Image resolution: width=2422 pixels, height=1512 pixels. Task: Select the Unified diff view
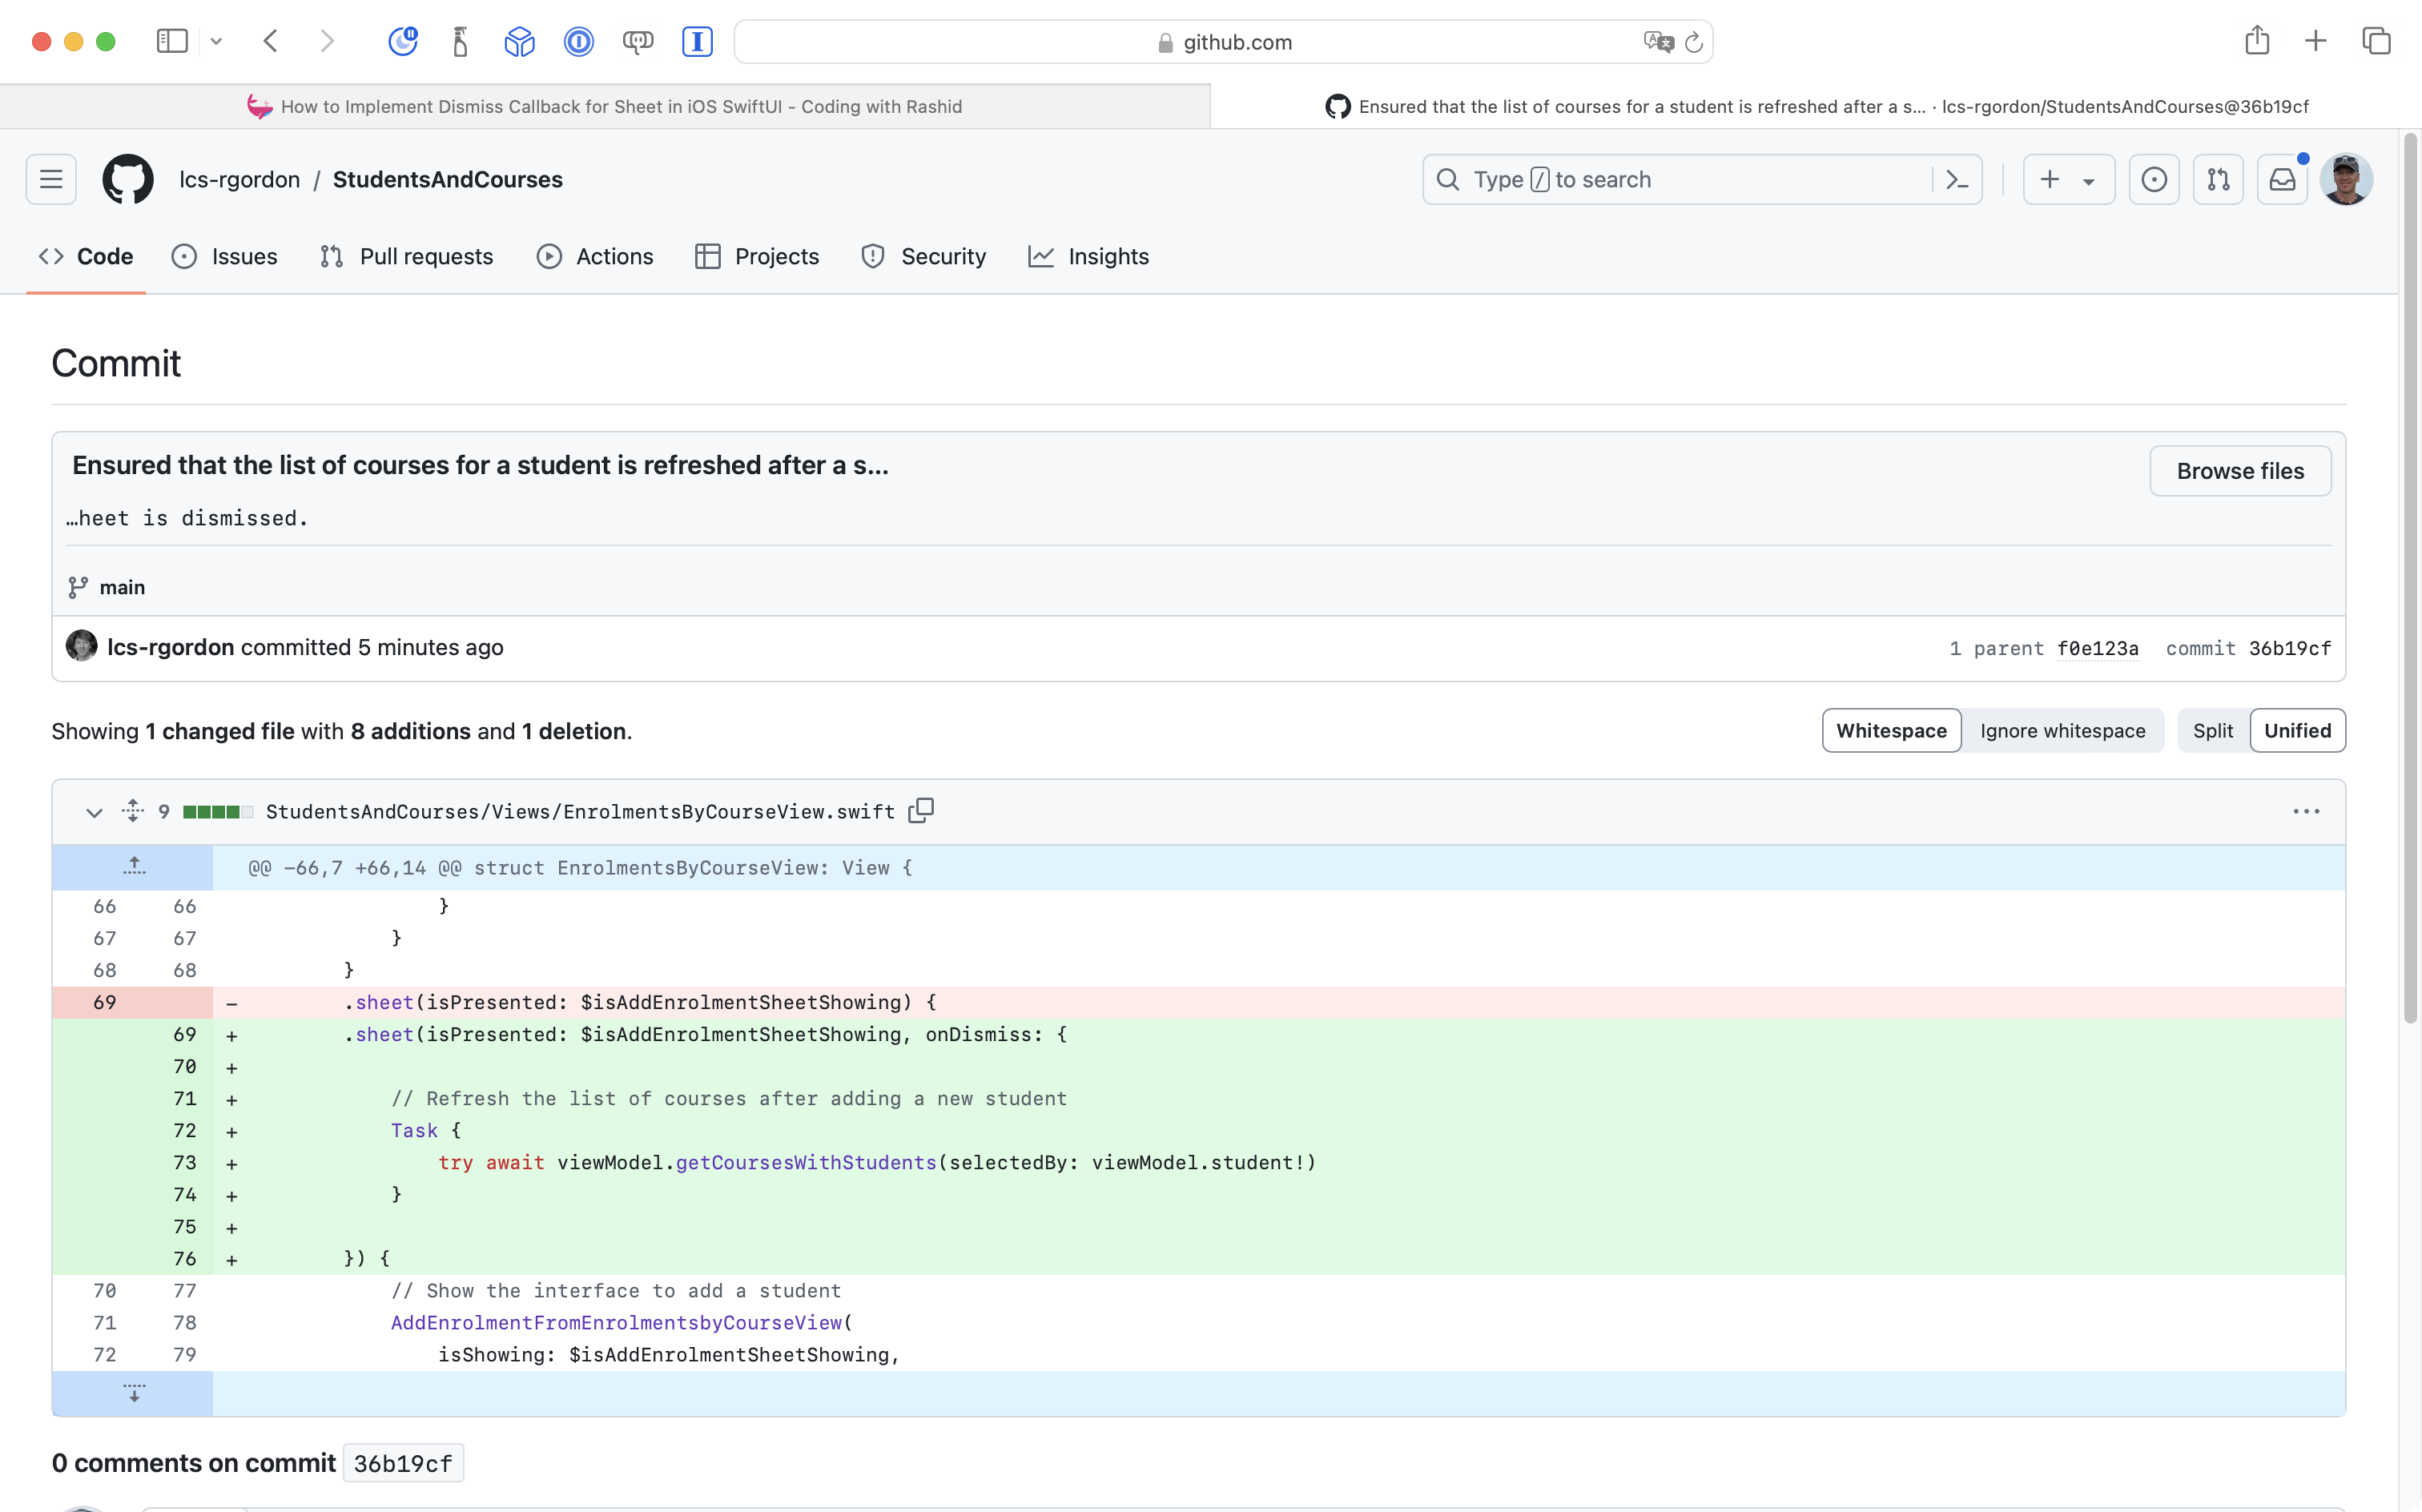click(2297, 731)
